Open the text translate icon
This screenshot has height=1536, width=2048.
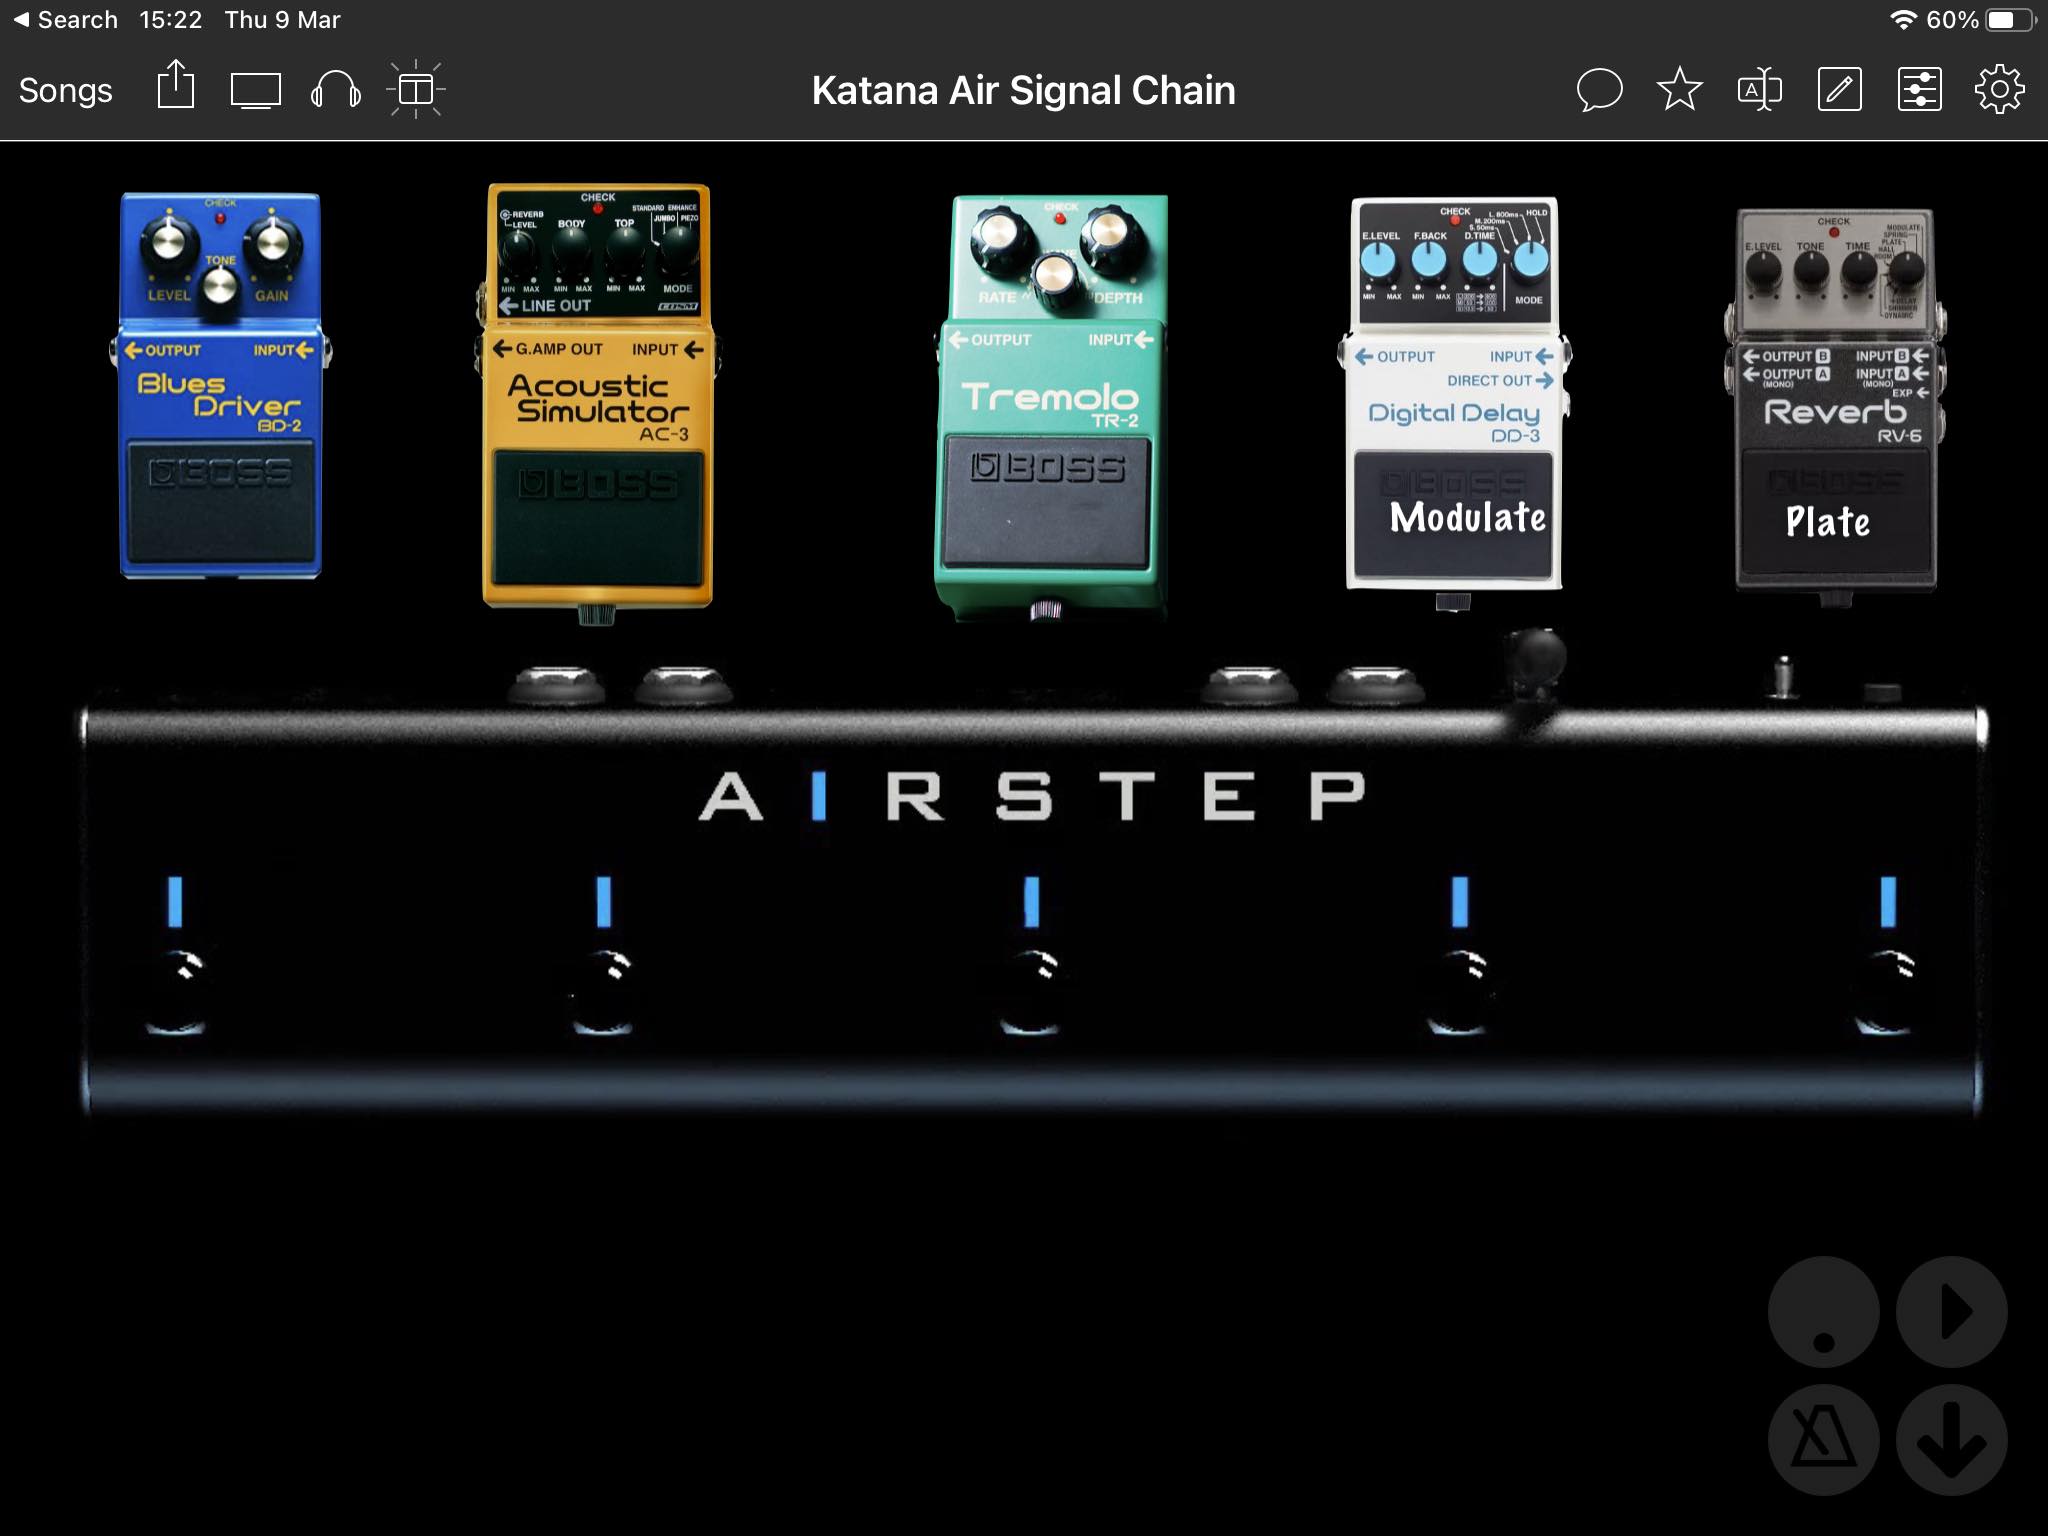coord(1760,90)
